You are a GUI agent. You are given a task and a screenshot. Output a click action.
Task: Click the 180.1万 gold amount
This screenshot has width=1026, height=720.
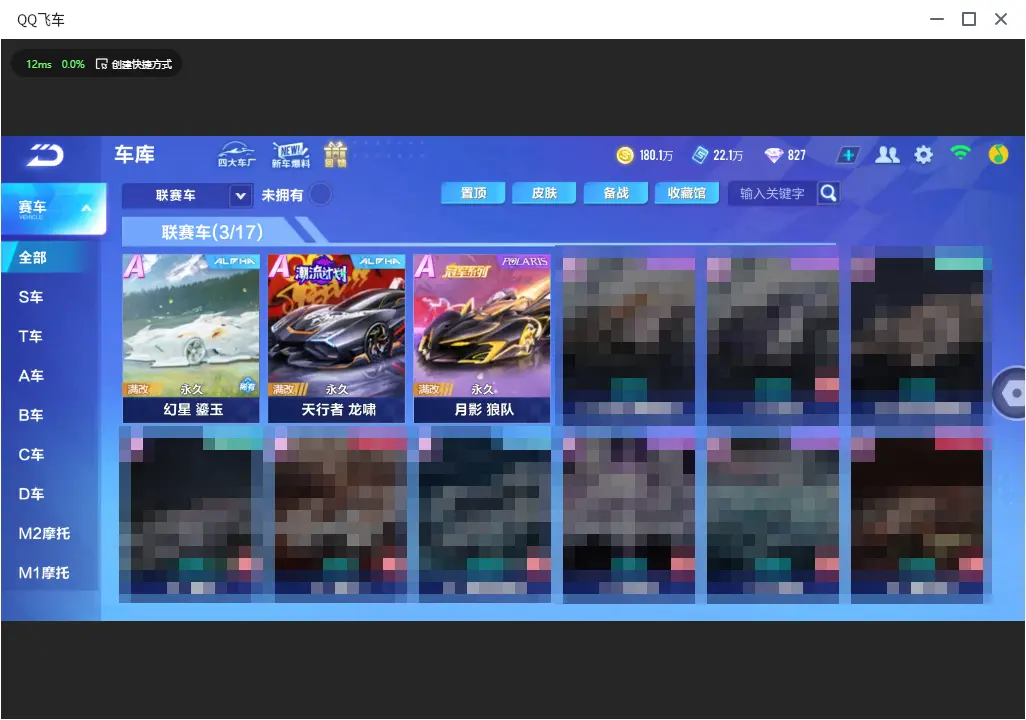[656, 155]
